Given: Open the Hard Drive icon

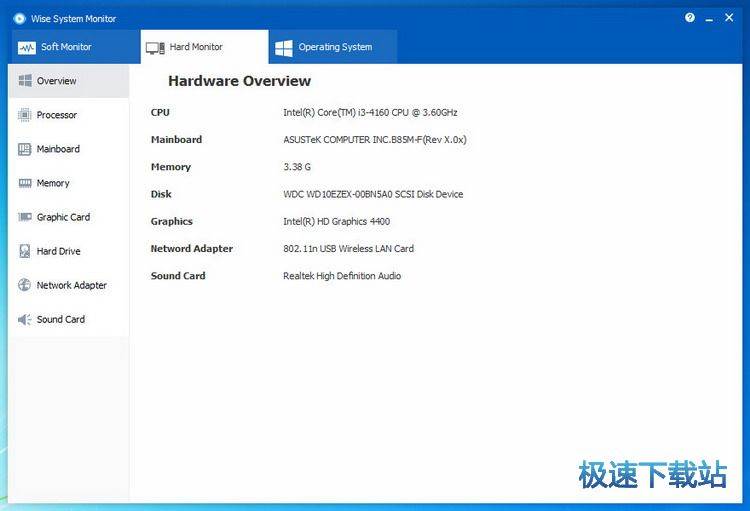Looking at the screenshot, I should (x=25, y=251).
